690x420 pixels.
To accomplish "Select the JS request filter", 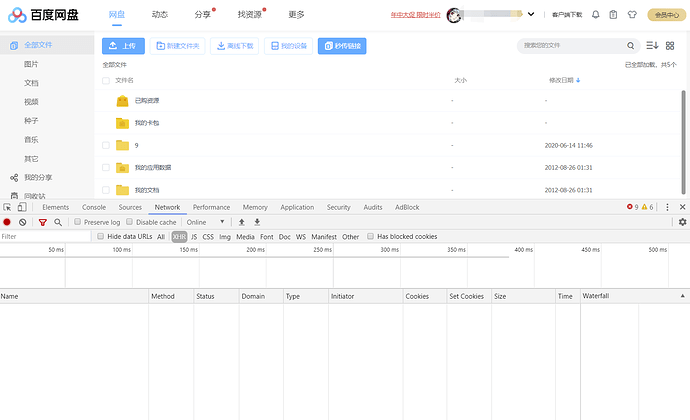I will click(x=194, y=237).
